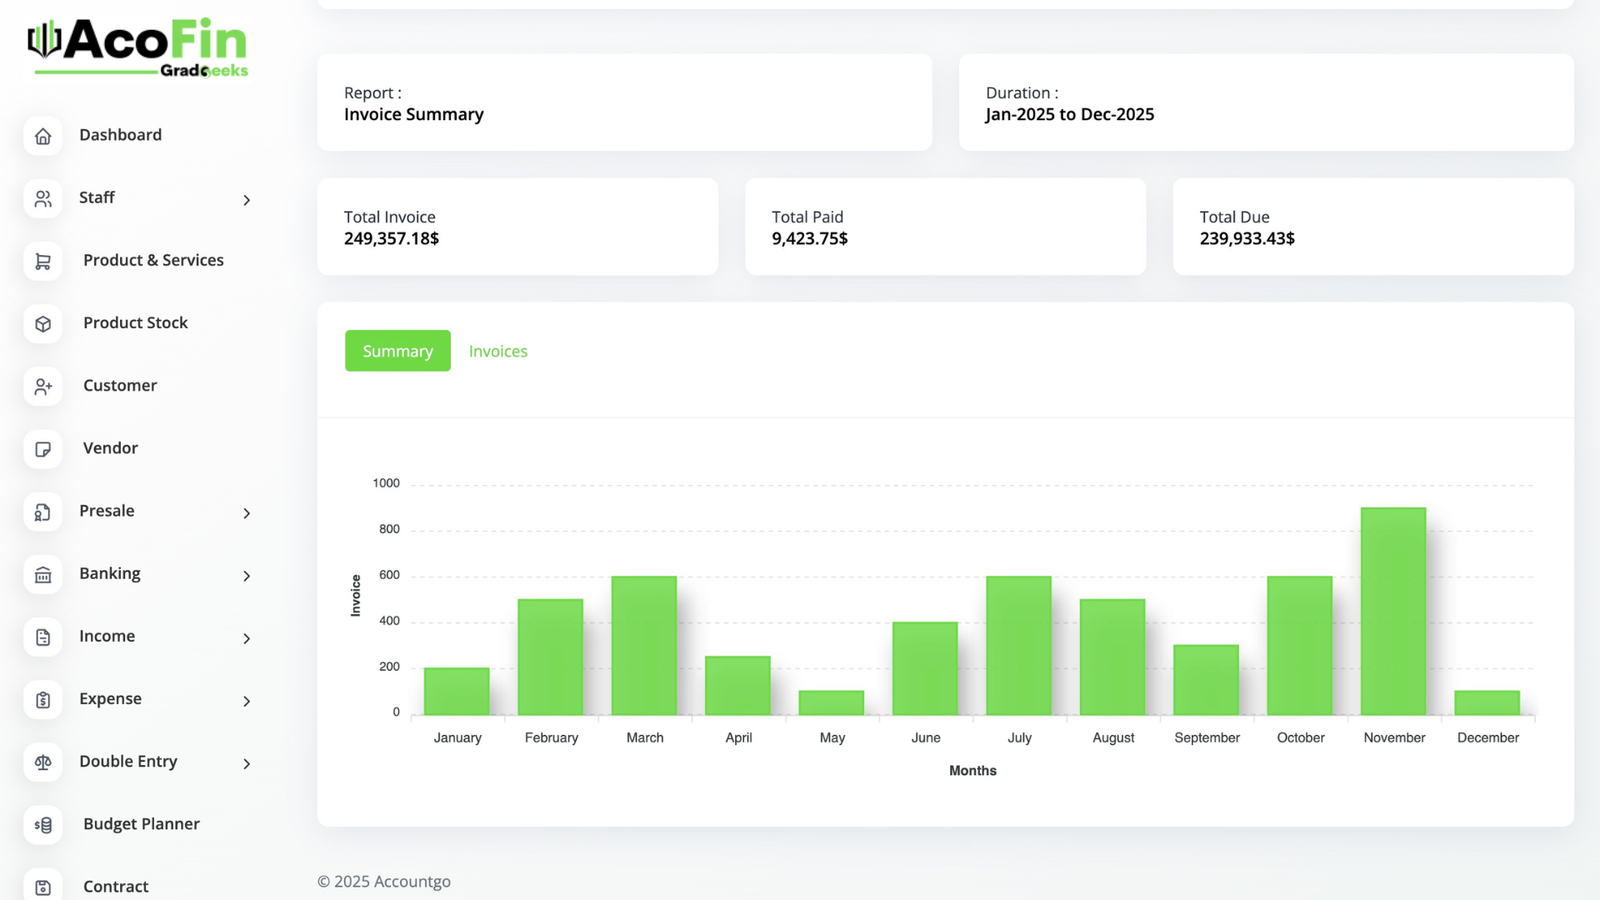This screenshot has height=900, width=1600.
Task: Click the March invoice bar
Action: pyautogui.click(x=644, y=645)
